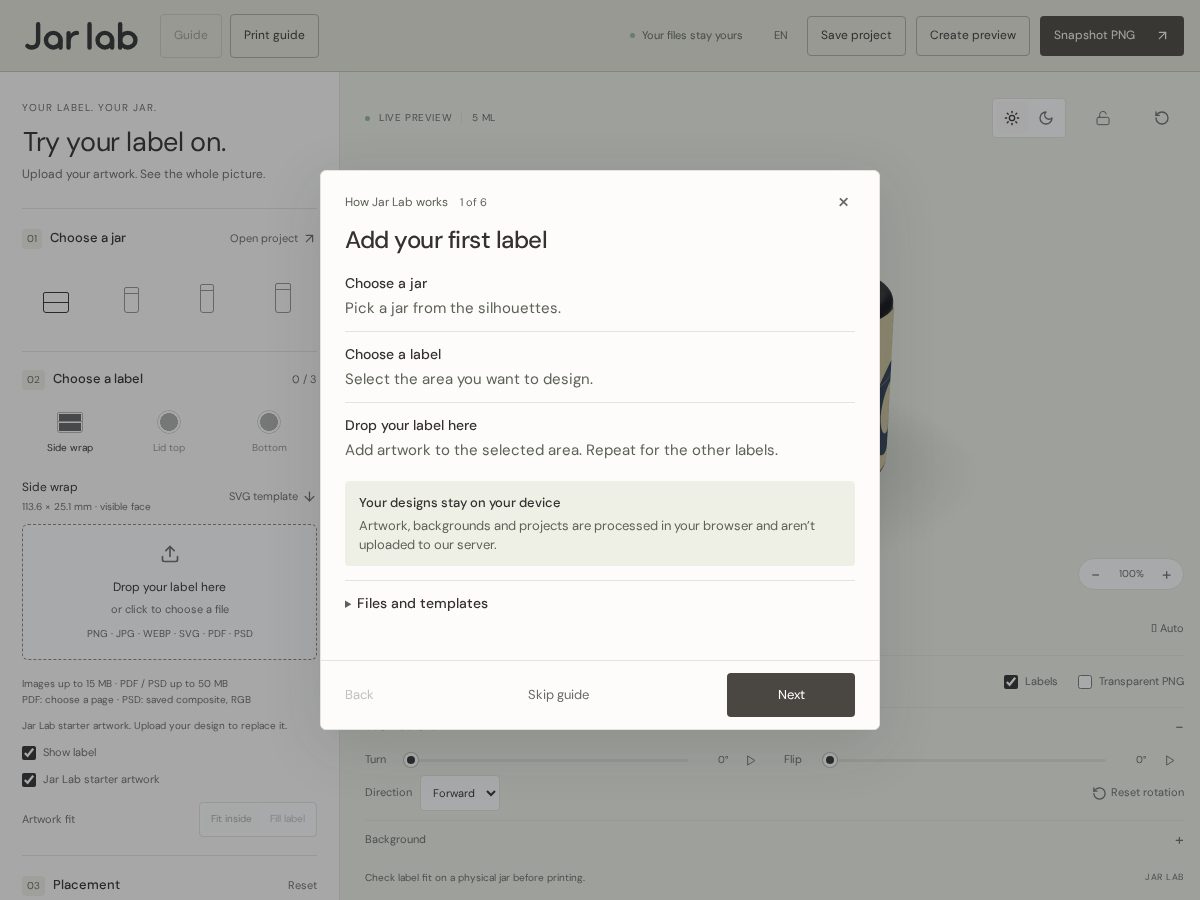Choose the Bottom label area
Viewport: 1200px width, 900px height.
pos(269,432)
